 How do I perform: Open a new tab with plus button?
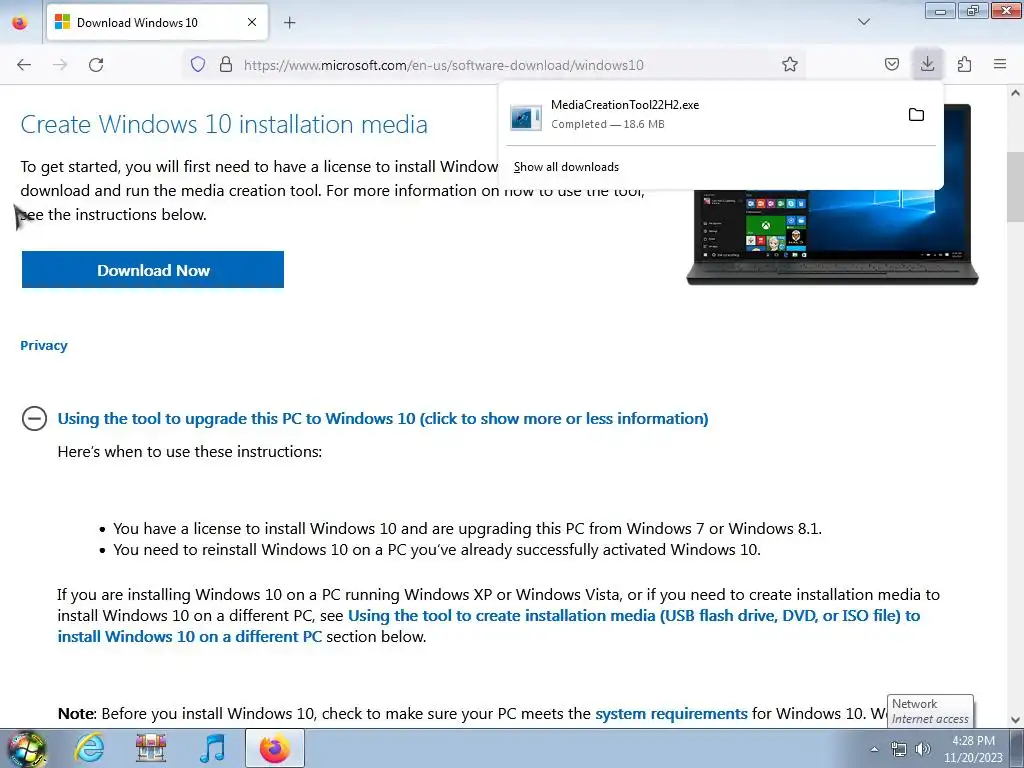click(290, 23)
